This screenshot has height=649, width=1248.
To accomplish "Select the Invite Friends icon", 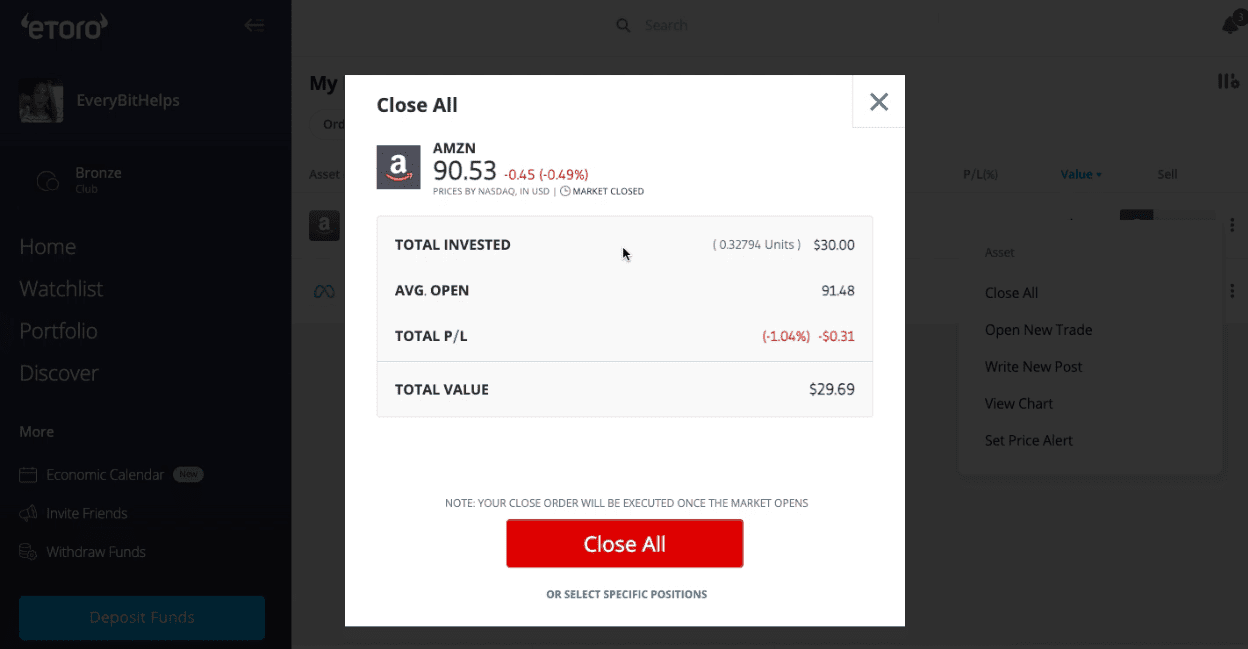I will click(28, 513).
